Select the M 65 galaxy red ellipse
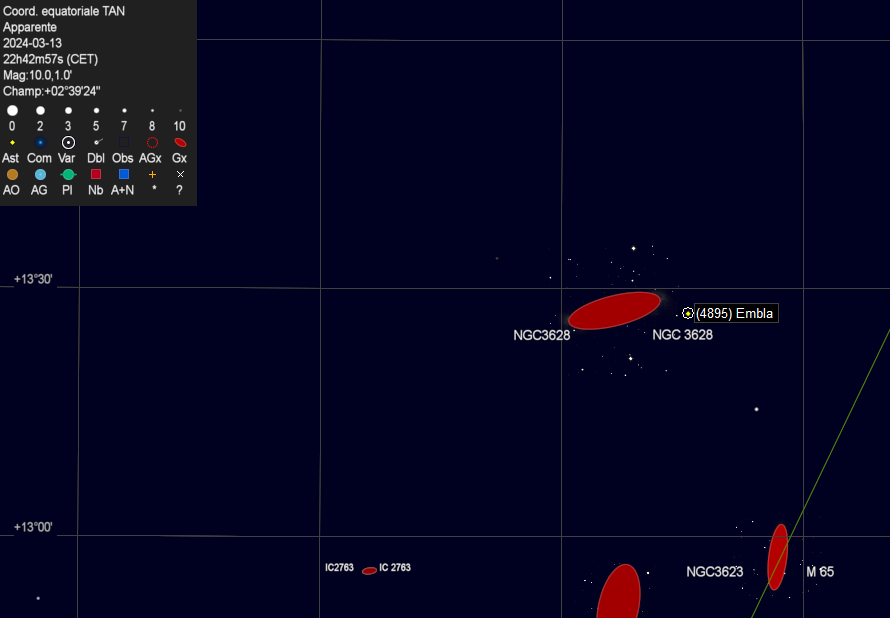Image resolution: width=890 pixels, height=618 pixels. point(778,557)
